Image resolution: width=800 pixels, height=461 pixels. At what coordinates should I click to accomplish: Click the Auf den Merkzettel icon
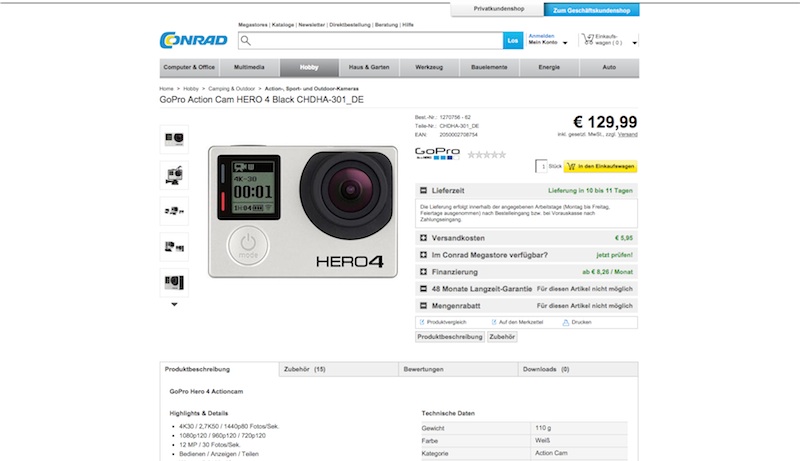pos(494,322)
